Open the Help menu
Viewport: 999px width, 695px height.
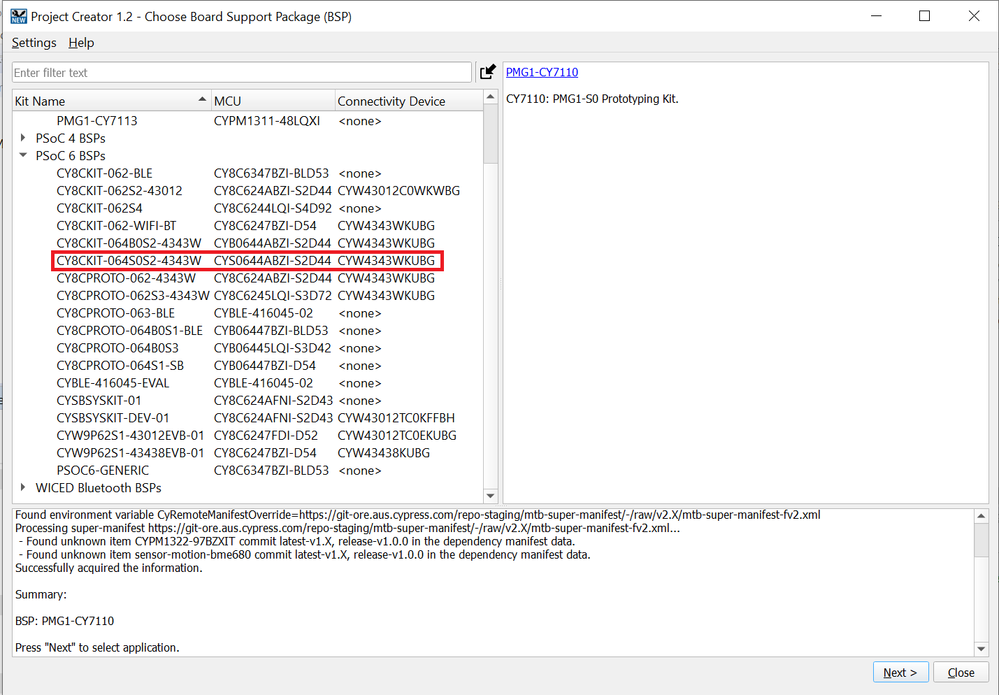tap(81, 43)
